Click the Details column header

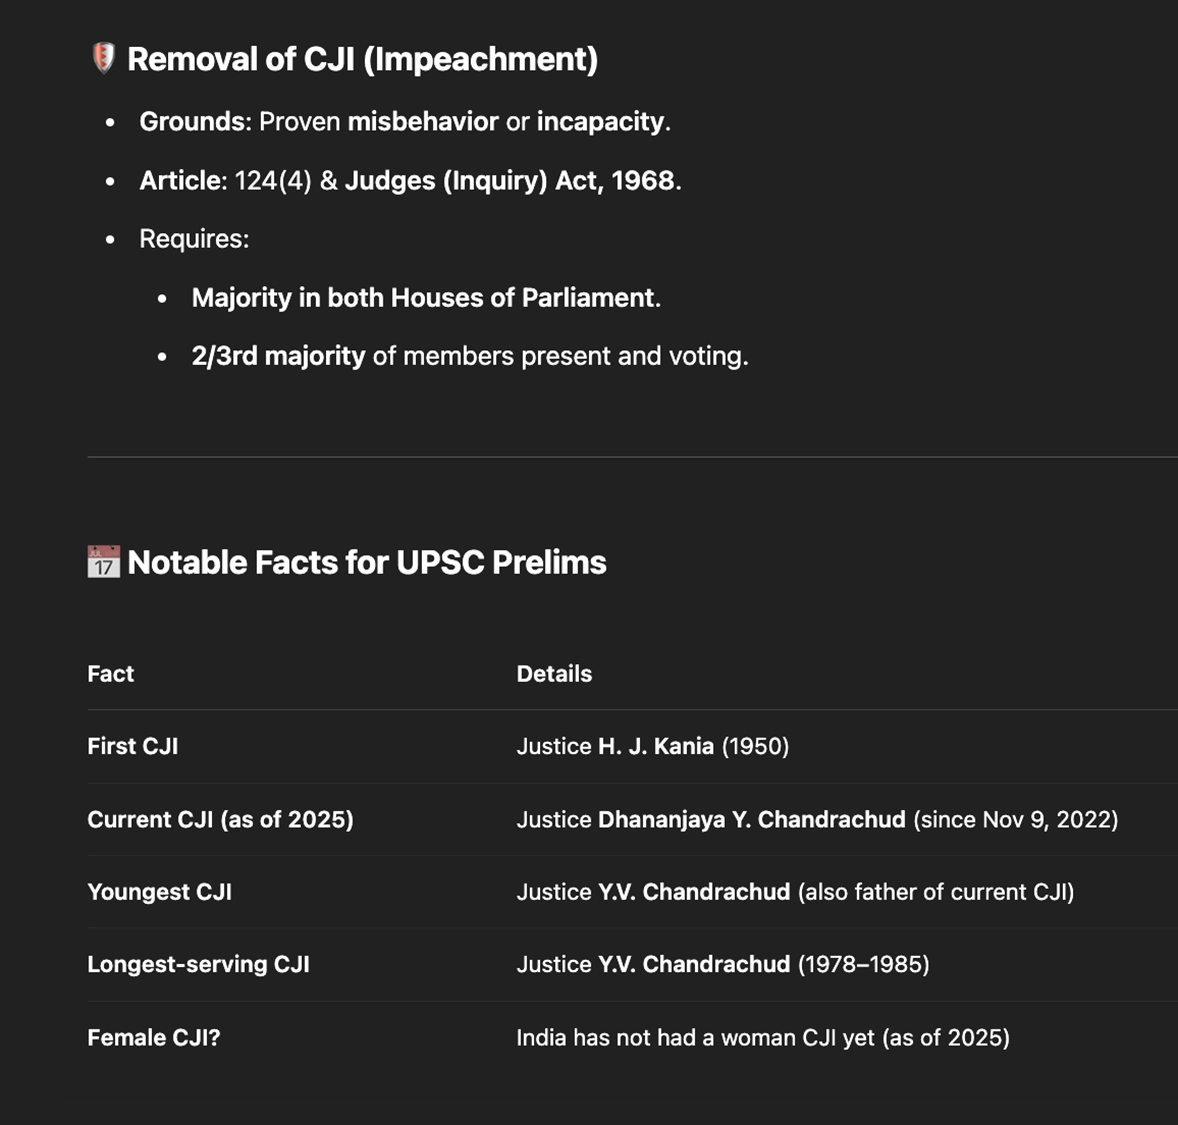pyautogui.click(x=554, y=673)
